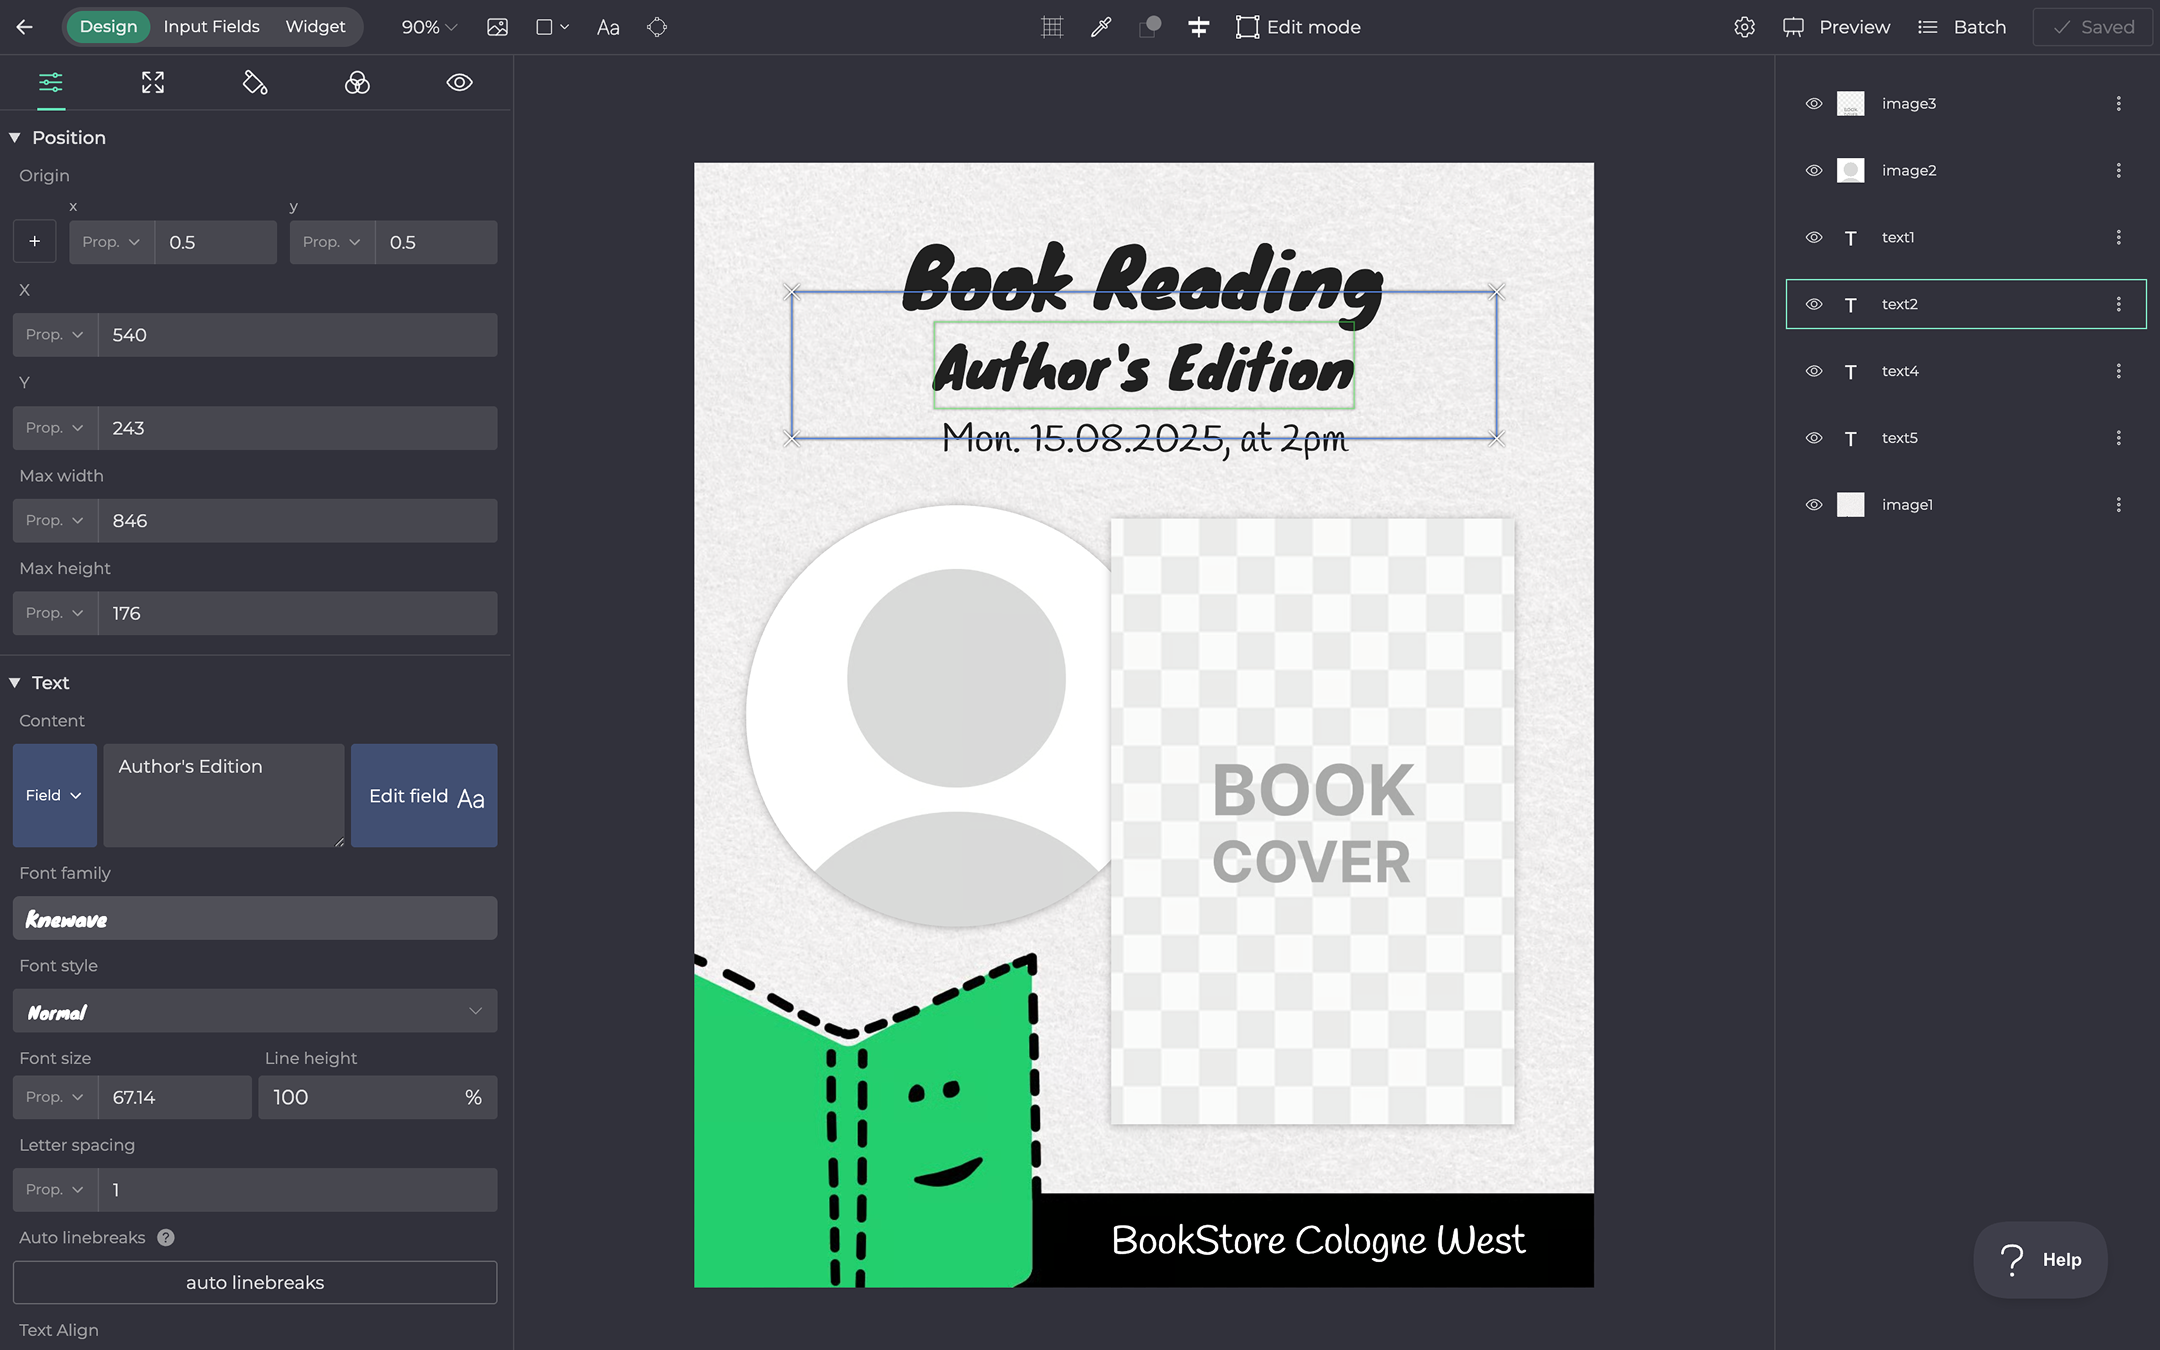
Task: Hide the image1 layer
Action: point(1813,505)
